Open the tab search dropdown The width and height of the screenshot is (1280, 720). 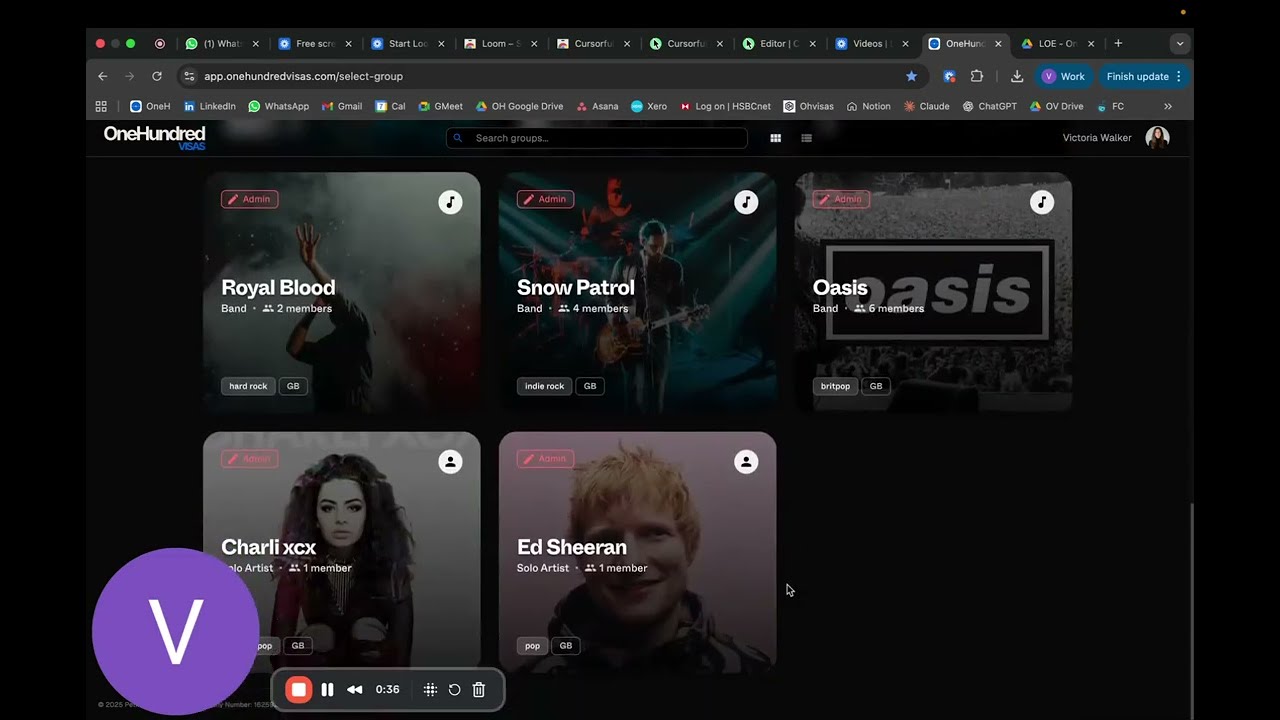tap(1180, 44)
